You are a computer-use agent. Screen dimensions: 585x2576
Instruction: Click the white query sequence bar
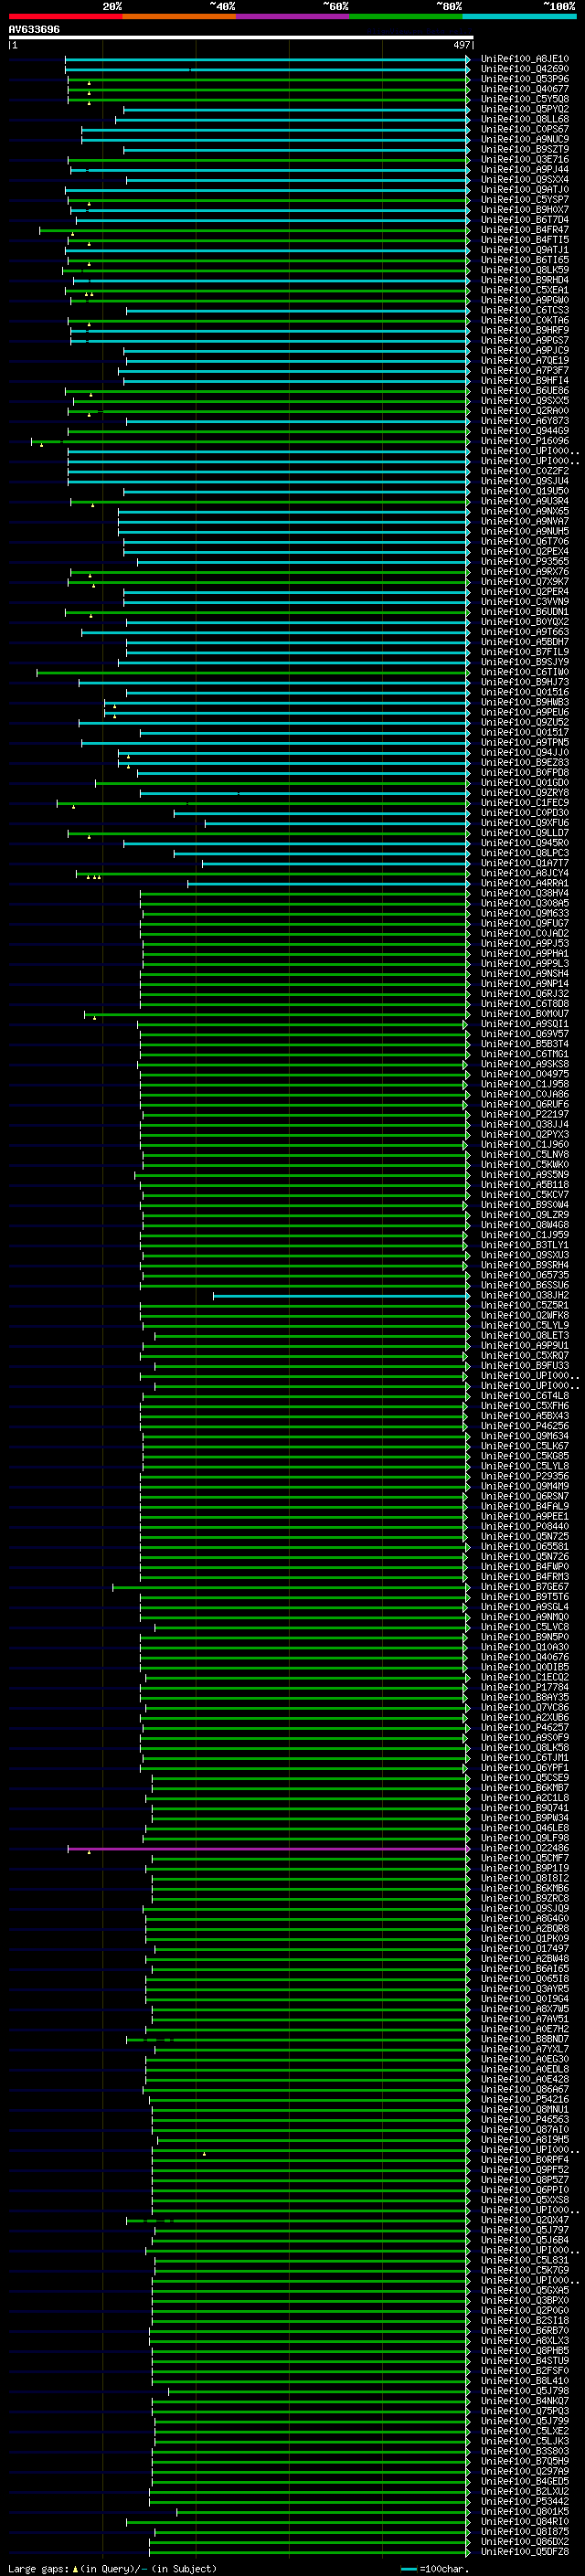[241, 37]
